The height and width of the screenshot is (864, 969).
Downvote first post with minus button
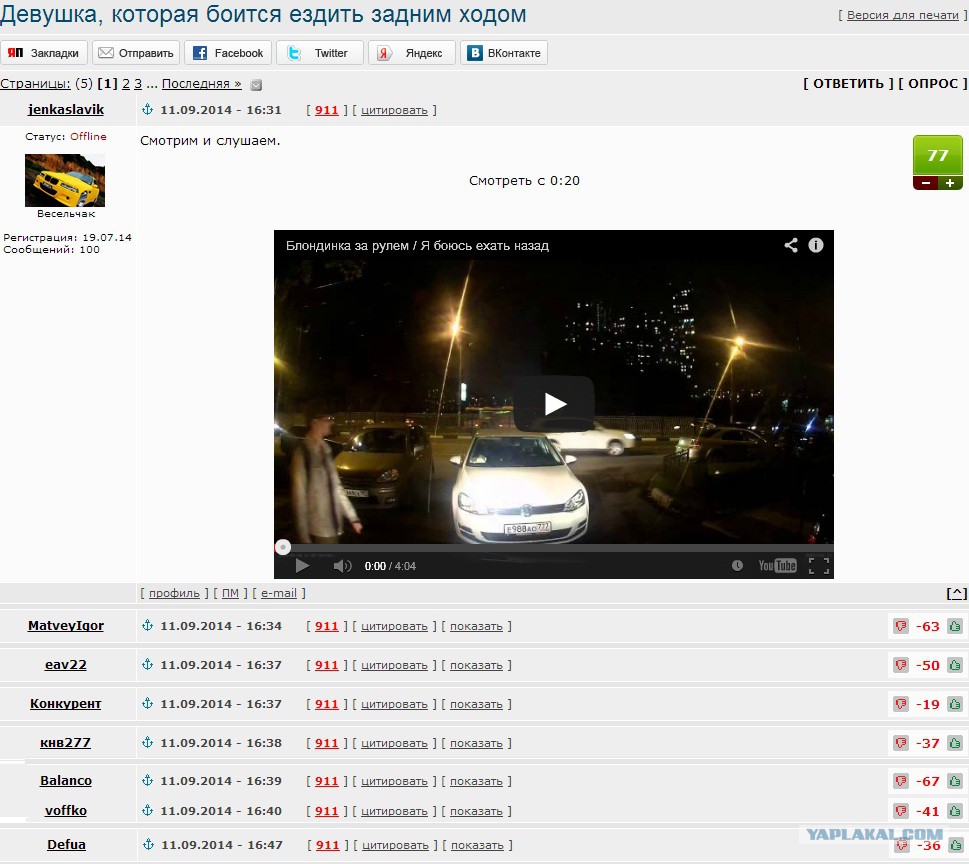point(925,183)
